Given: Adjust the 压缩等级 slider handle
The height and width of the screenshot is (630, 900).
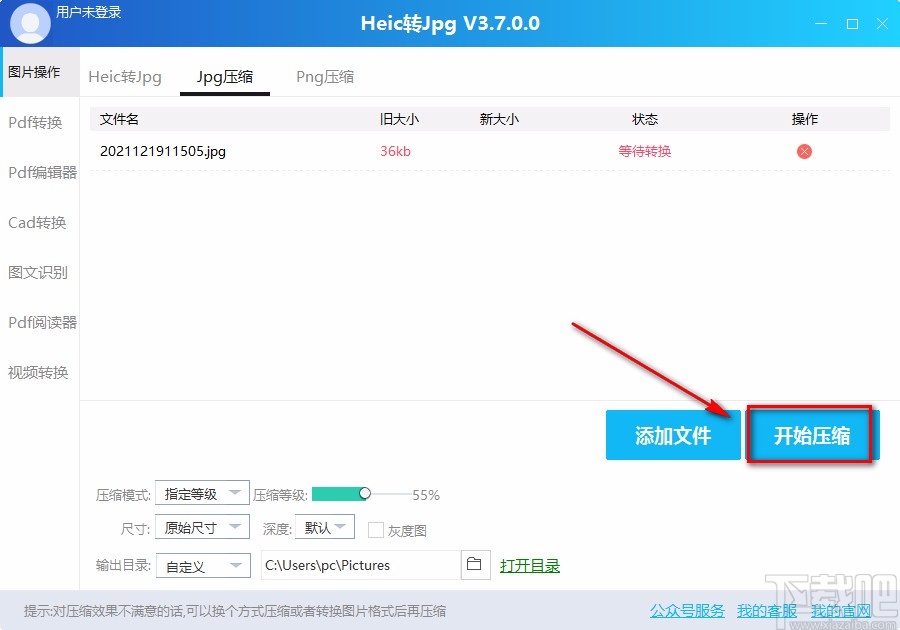Looking at the screenshot, I should 364,493.
